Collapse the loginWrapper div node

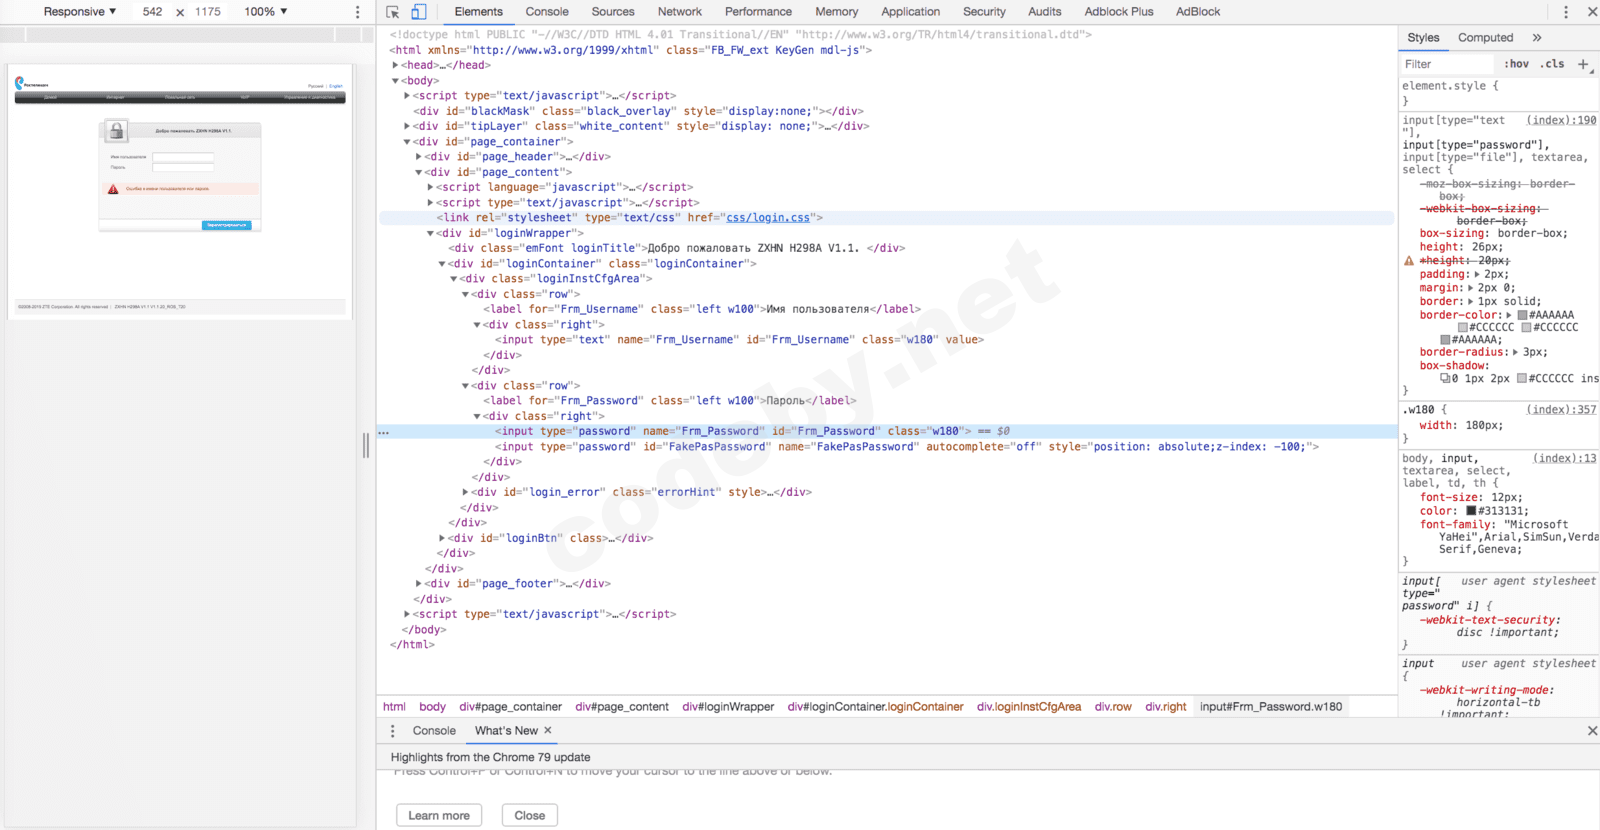pyautogui.click(x=431, y=233)
